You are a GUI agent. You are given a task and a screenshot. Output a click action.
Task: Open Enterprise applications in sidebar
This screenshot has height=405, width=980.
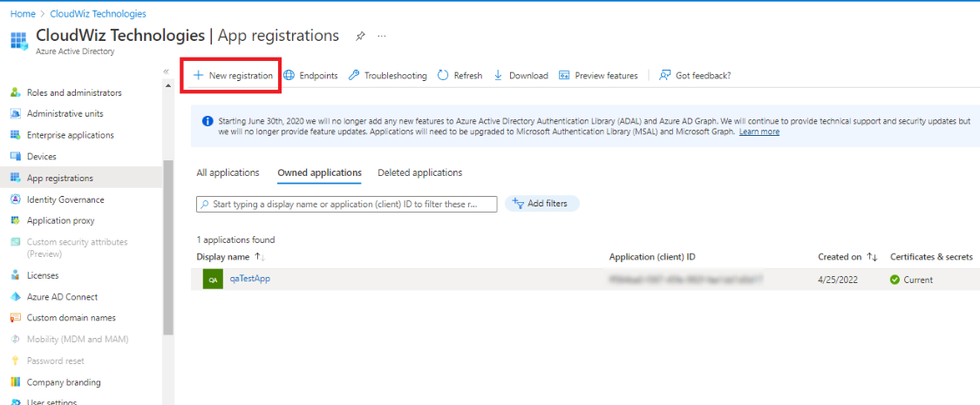(x=70, y=135)
